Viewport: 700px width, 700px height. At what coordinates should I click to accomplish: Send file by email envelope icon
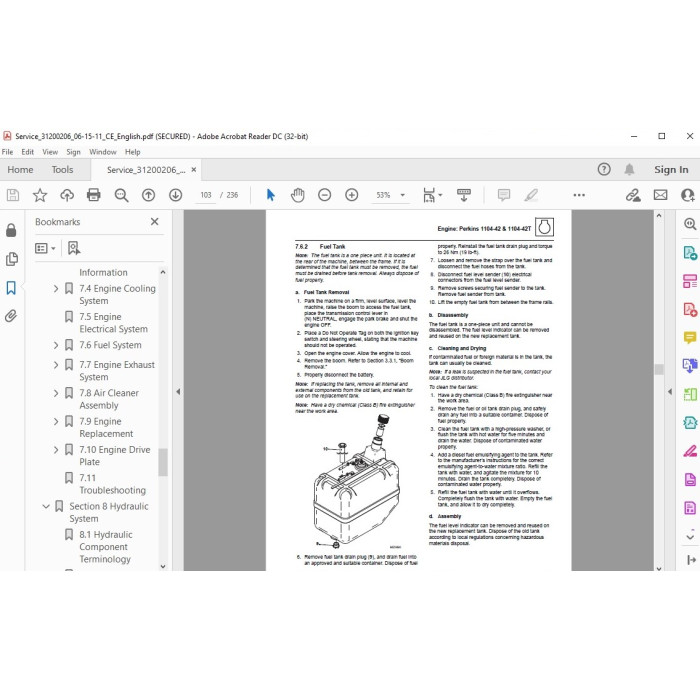pyautogui.click(x=661, y=195)
